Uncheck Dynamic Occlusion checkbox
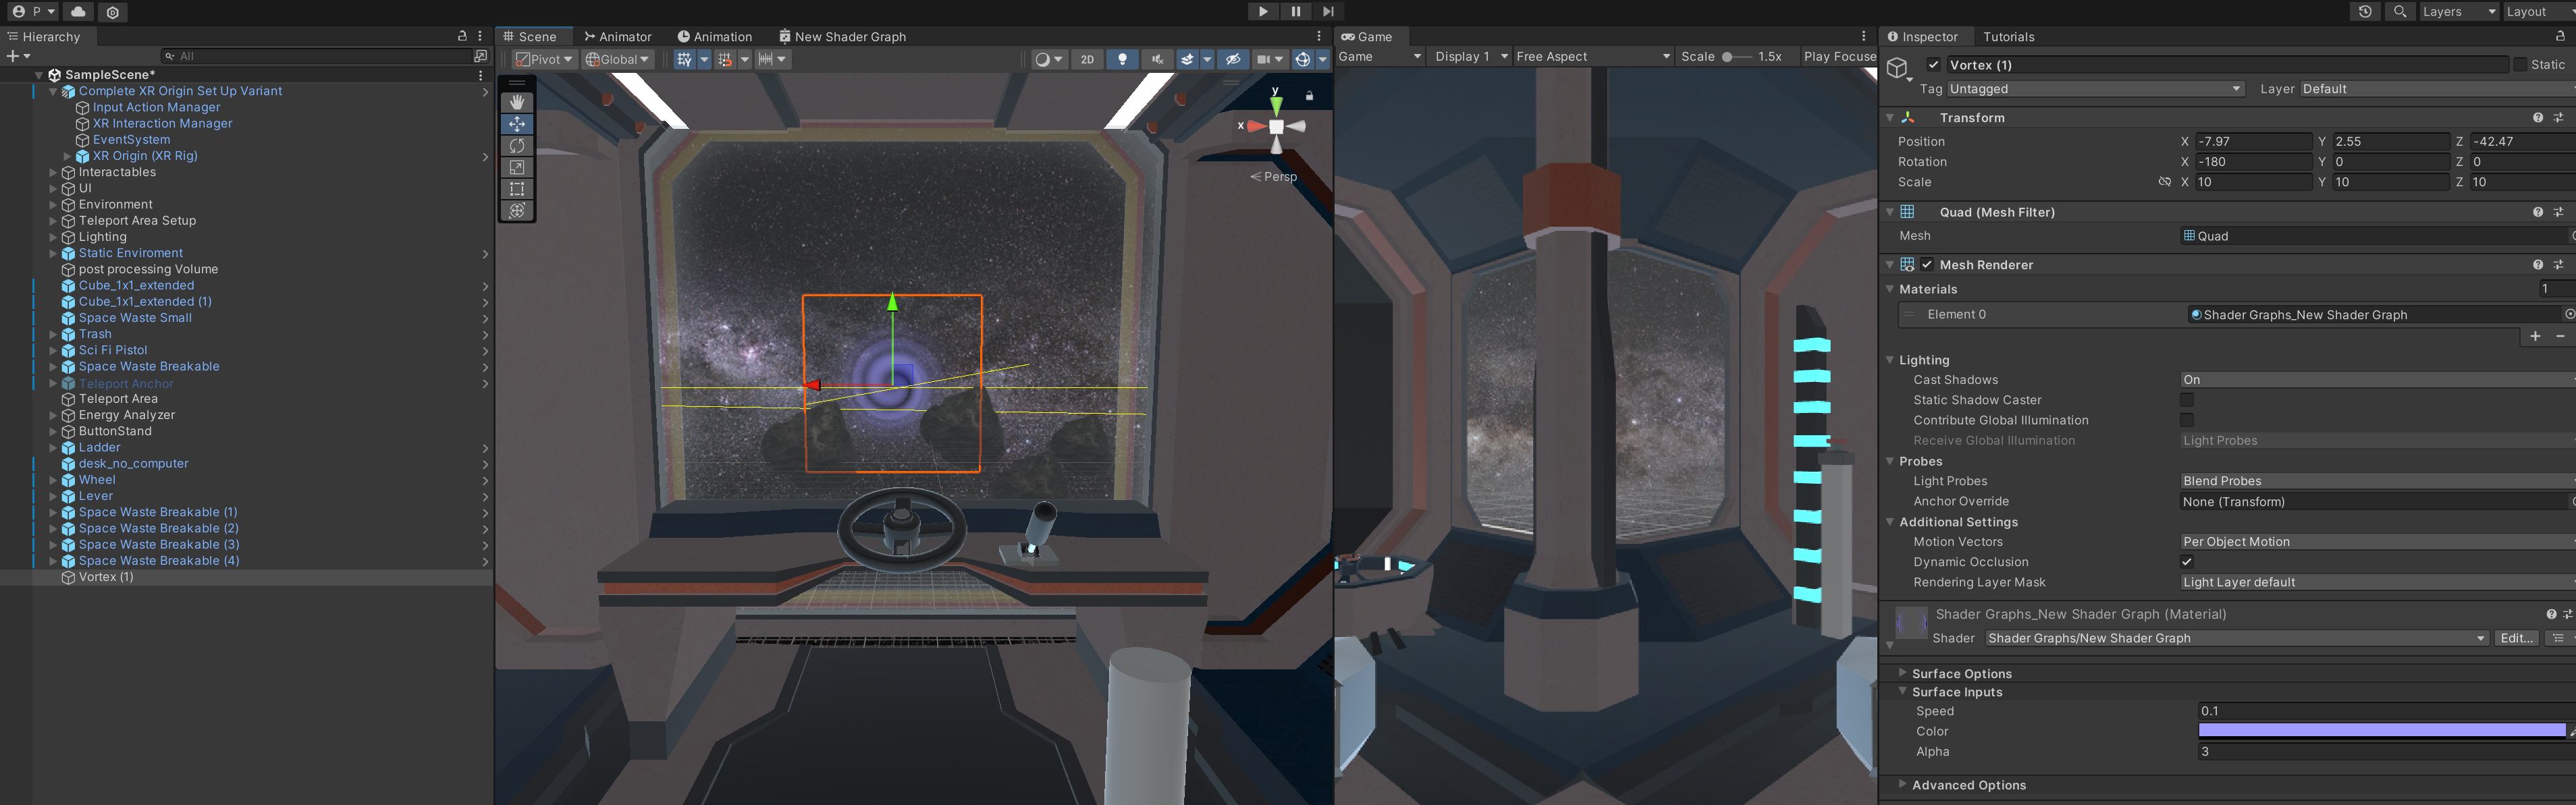This screenshot has height=805, width=2576. 2186,562
